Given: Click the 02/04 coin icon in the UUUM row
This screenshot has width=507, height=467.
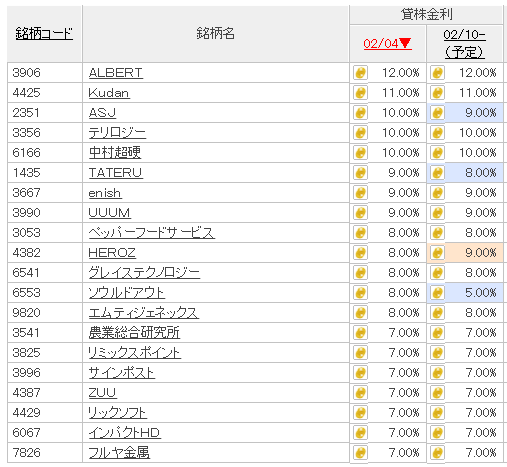Looking at the screenshot, I should coord(360,213).
